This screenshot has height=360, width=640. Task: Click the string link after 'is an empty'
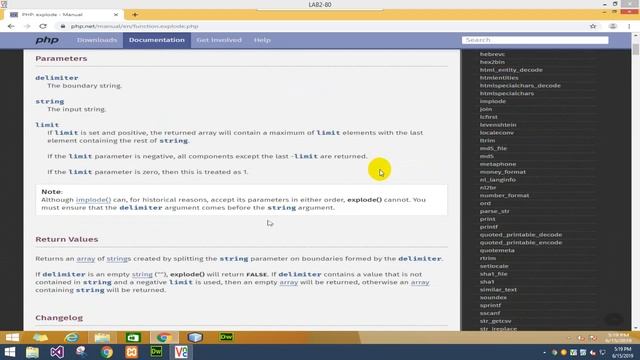click(142, 274)
